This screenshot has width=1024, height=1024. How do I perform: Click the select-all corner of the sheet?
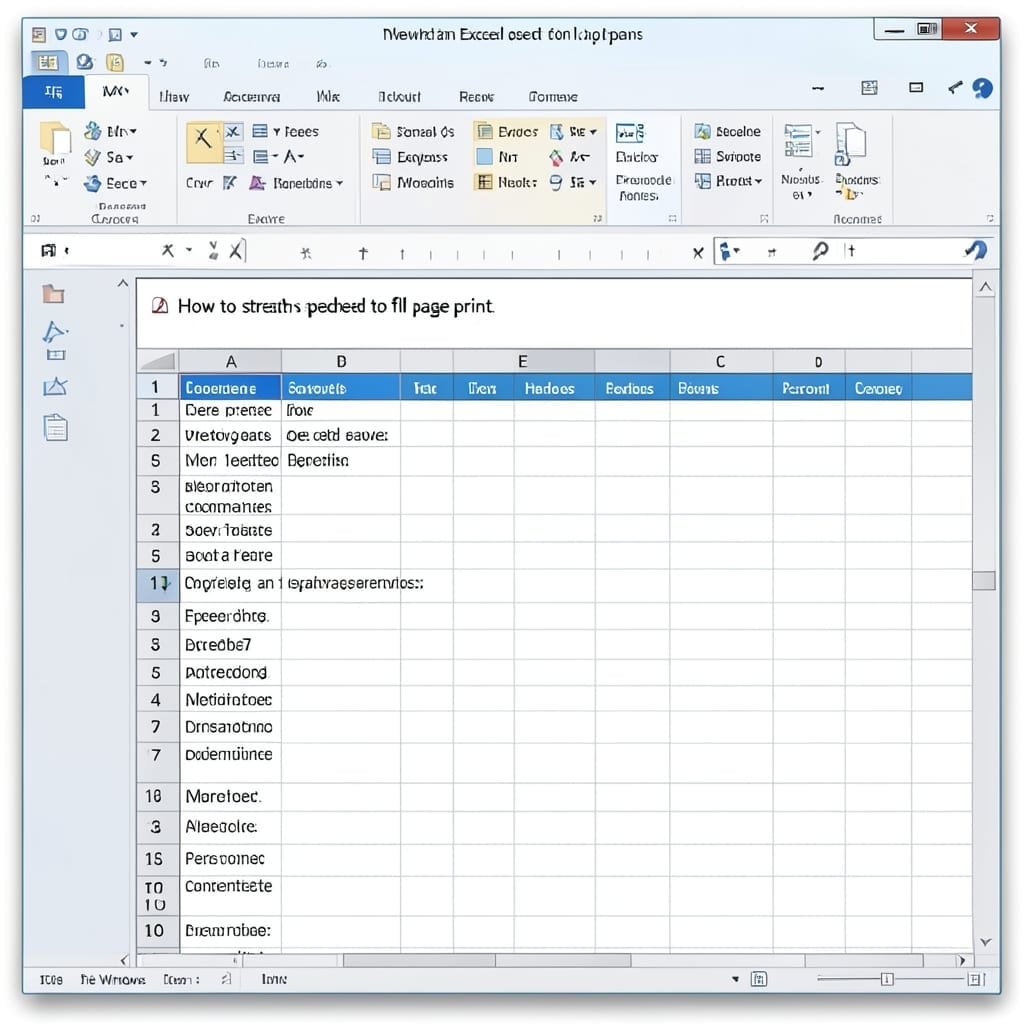[157, 361]
